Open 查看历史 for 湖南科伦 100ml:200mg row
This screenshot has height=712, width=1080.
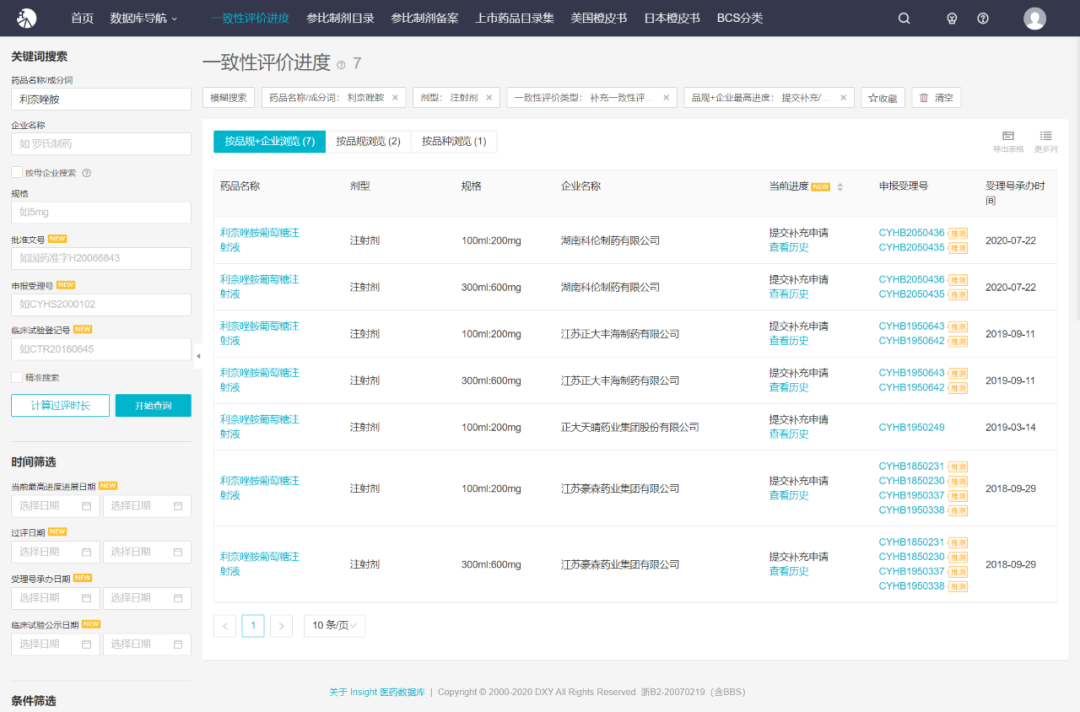(789, 248)
